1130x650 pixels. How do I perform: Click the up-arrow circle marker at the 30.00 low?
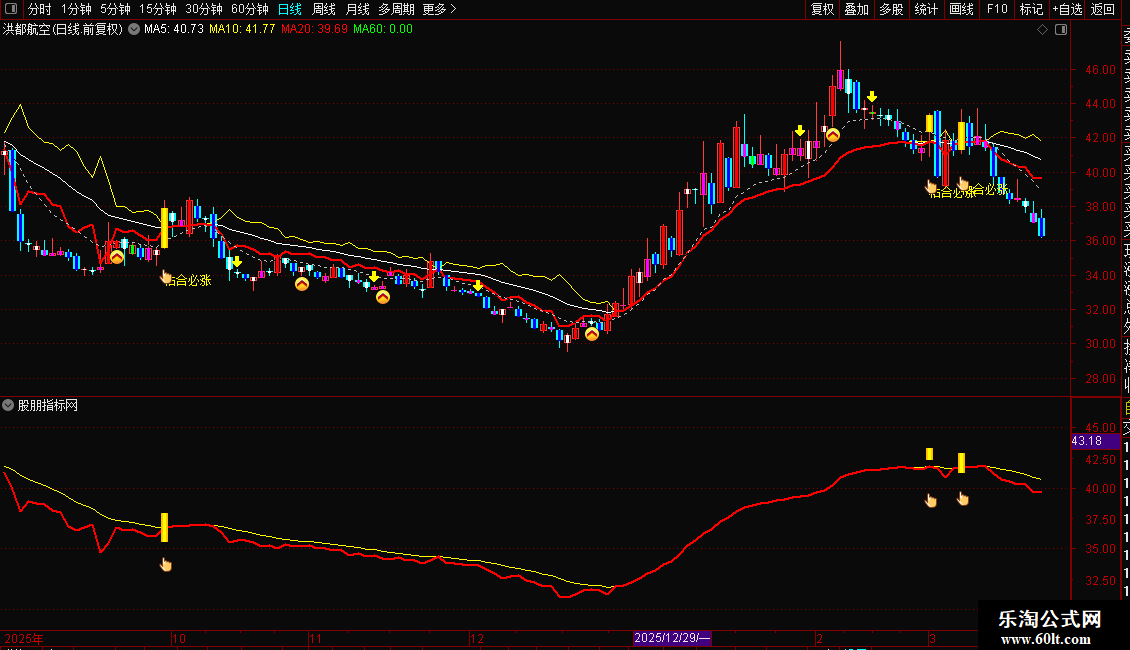[x=592, y=334]
